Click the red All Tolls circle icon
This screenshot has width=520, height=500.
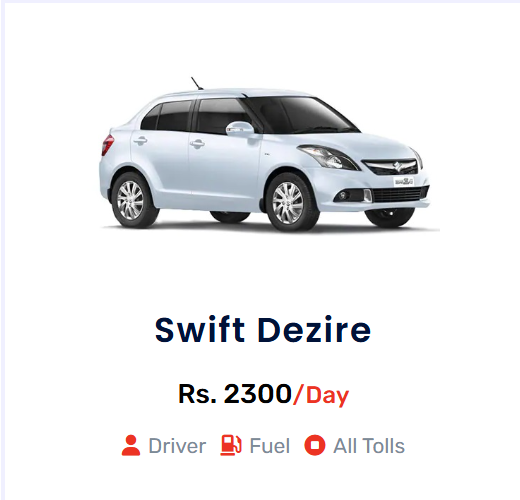point(314,445)
